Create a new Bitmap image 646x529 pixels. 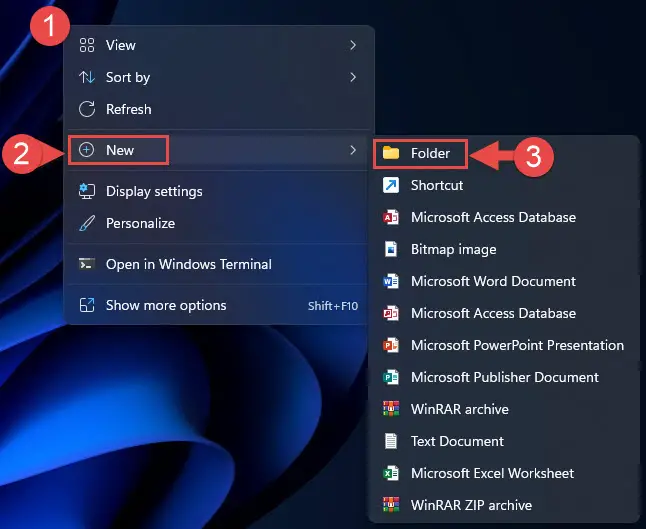click(504, 249)
